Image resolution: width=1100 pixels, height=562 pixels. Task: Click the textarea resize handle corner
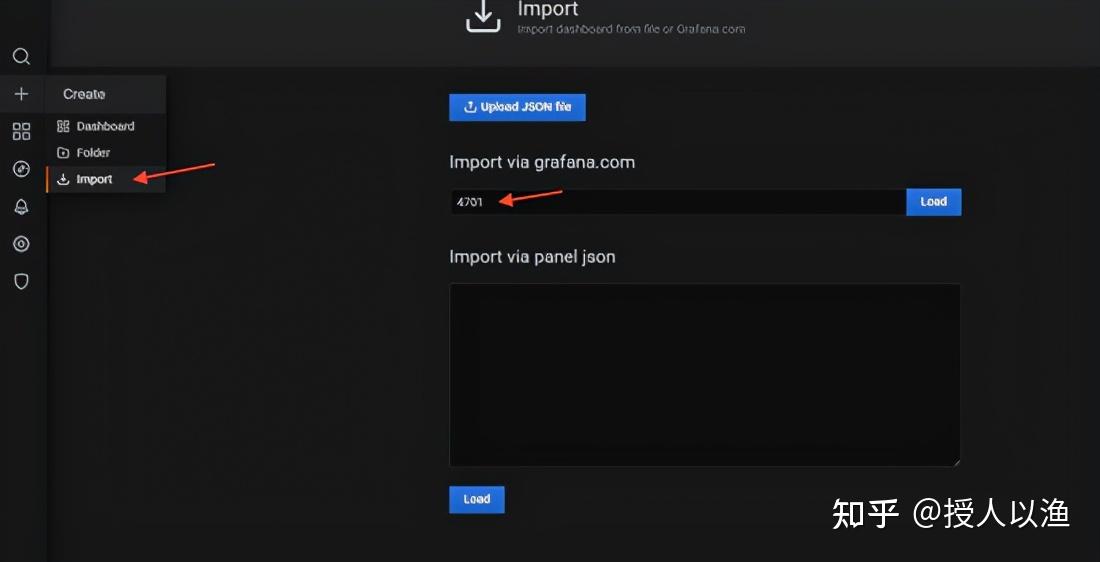pyautogui.click(x=955, y=462)
